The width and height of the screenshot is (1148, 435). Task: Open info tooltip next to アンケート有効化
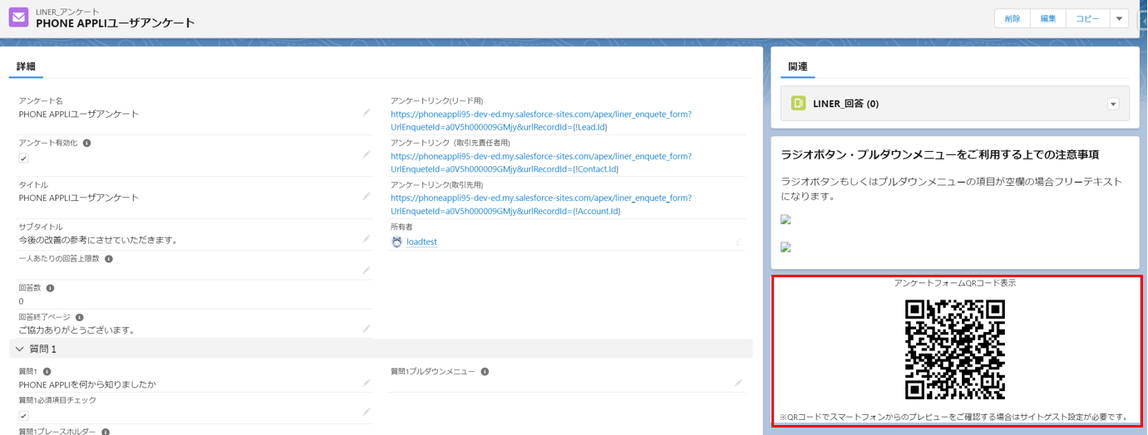[x=86, y=143]
